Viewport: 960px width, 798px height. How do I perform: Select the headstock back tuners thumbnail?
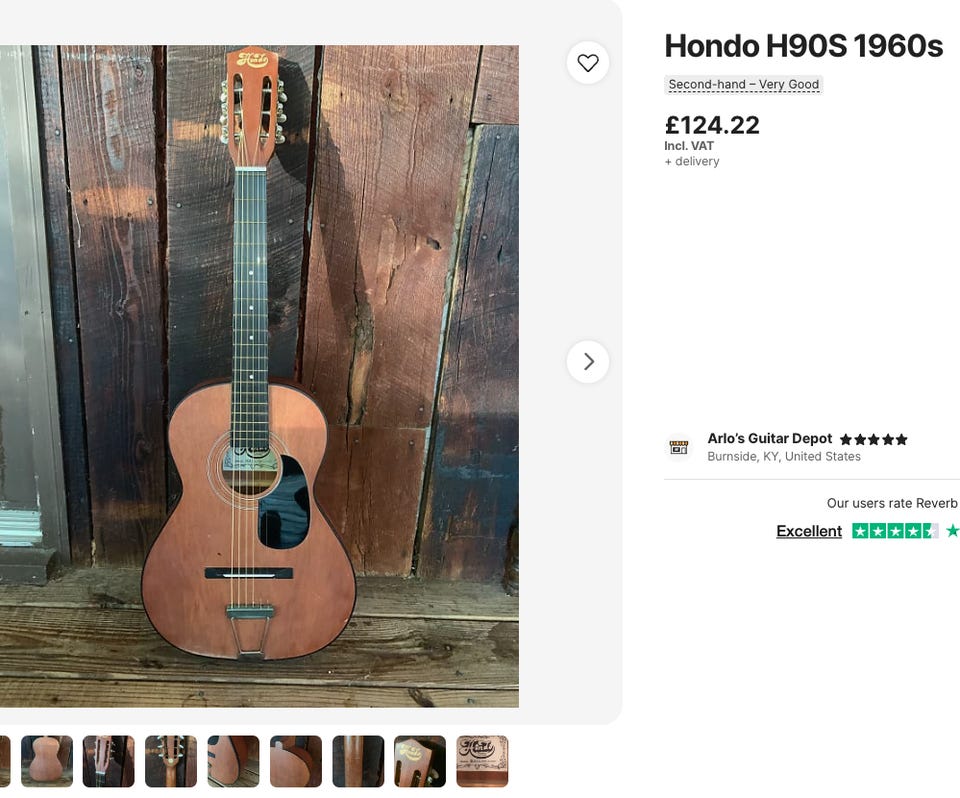point(171,761)
